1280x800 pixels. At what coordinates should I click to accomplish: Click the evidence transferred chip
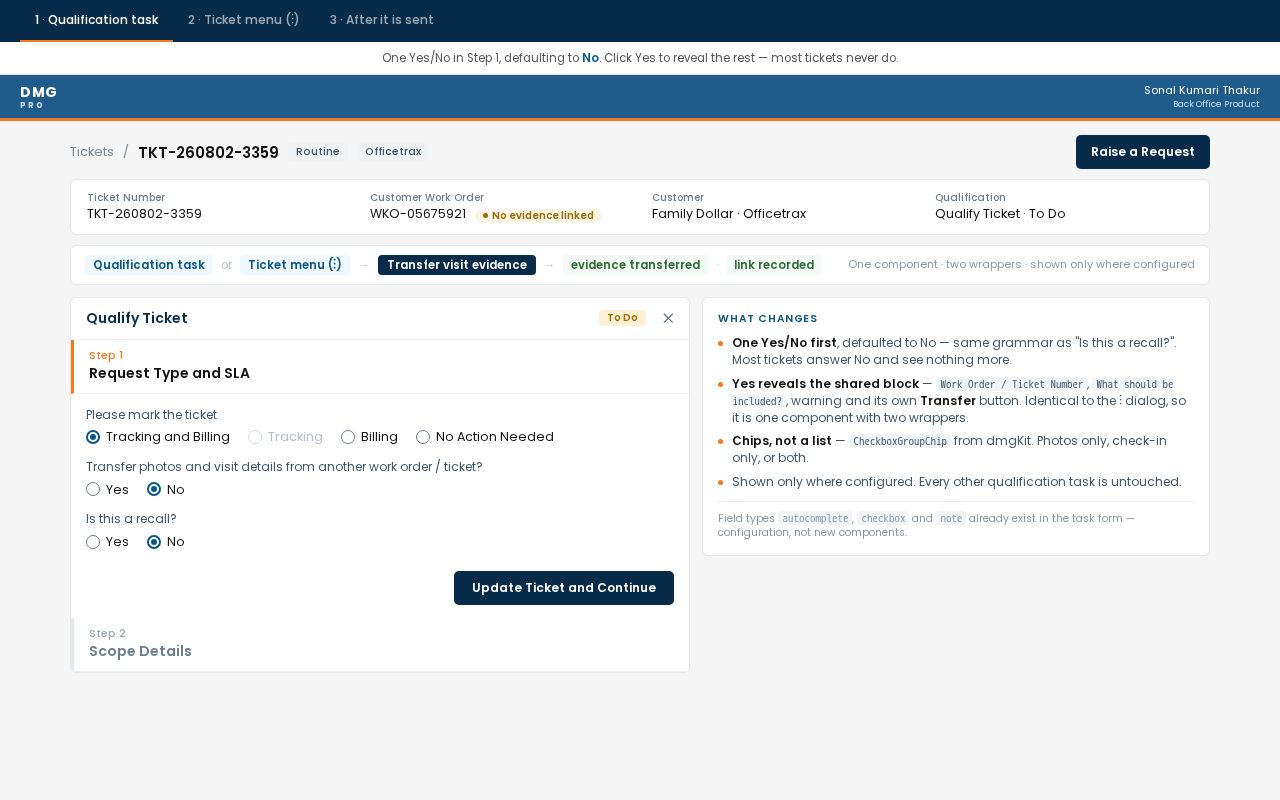coord(635,265)
